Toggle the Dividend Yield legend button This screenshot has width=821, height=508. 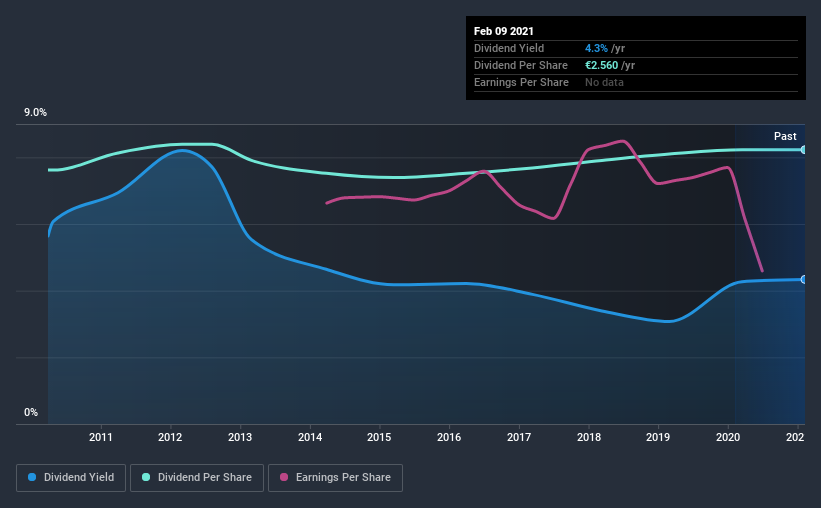point(71,478)
